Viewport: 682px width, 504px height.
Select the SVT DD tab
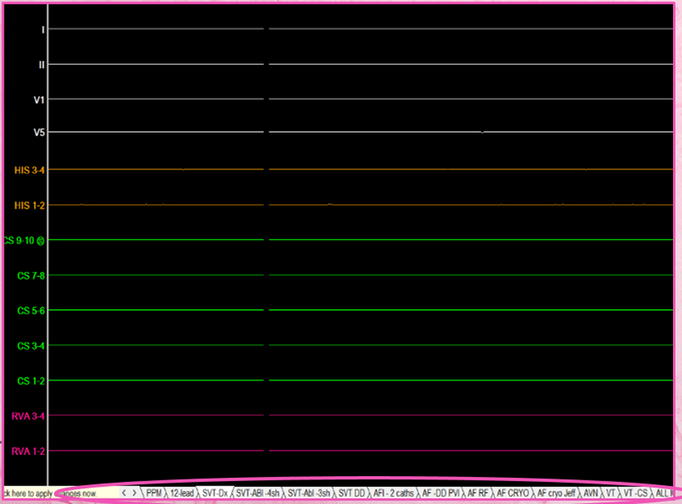[351, 493]
